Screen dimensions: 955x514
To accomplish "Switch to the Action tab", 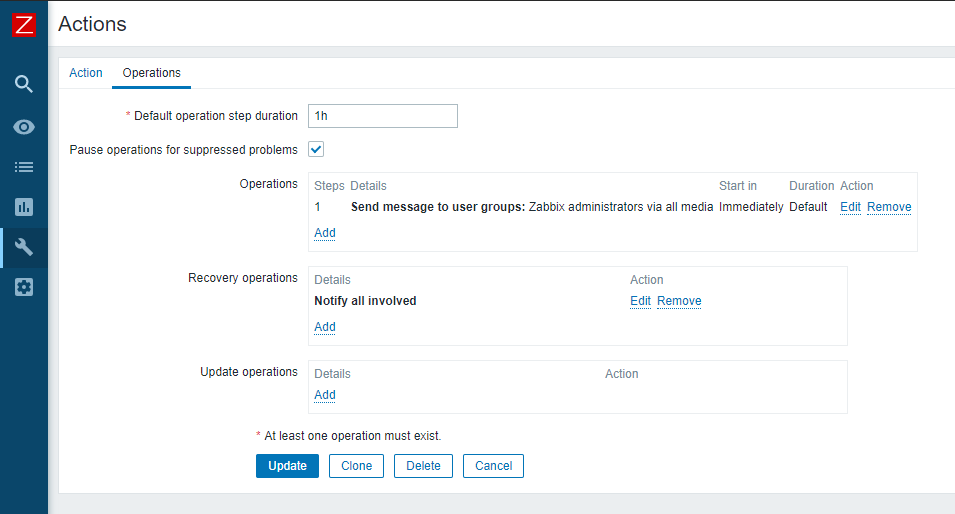I will pos(86,73).
